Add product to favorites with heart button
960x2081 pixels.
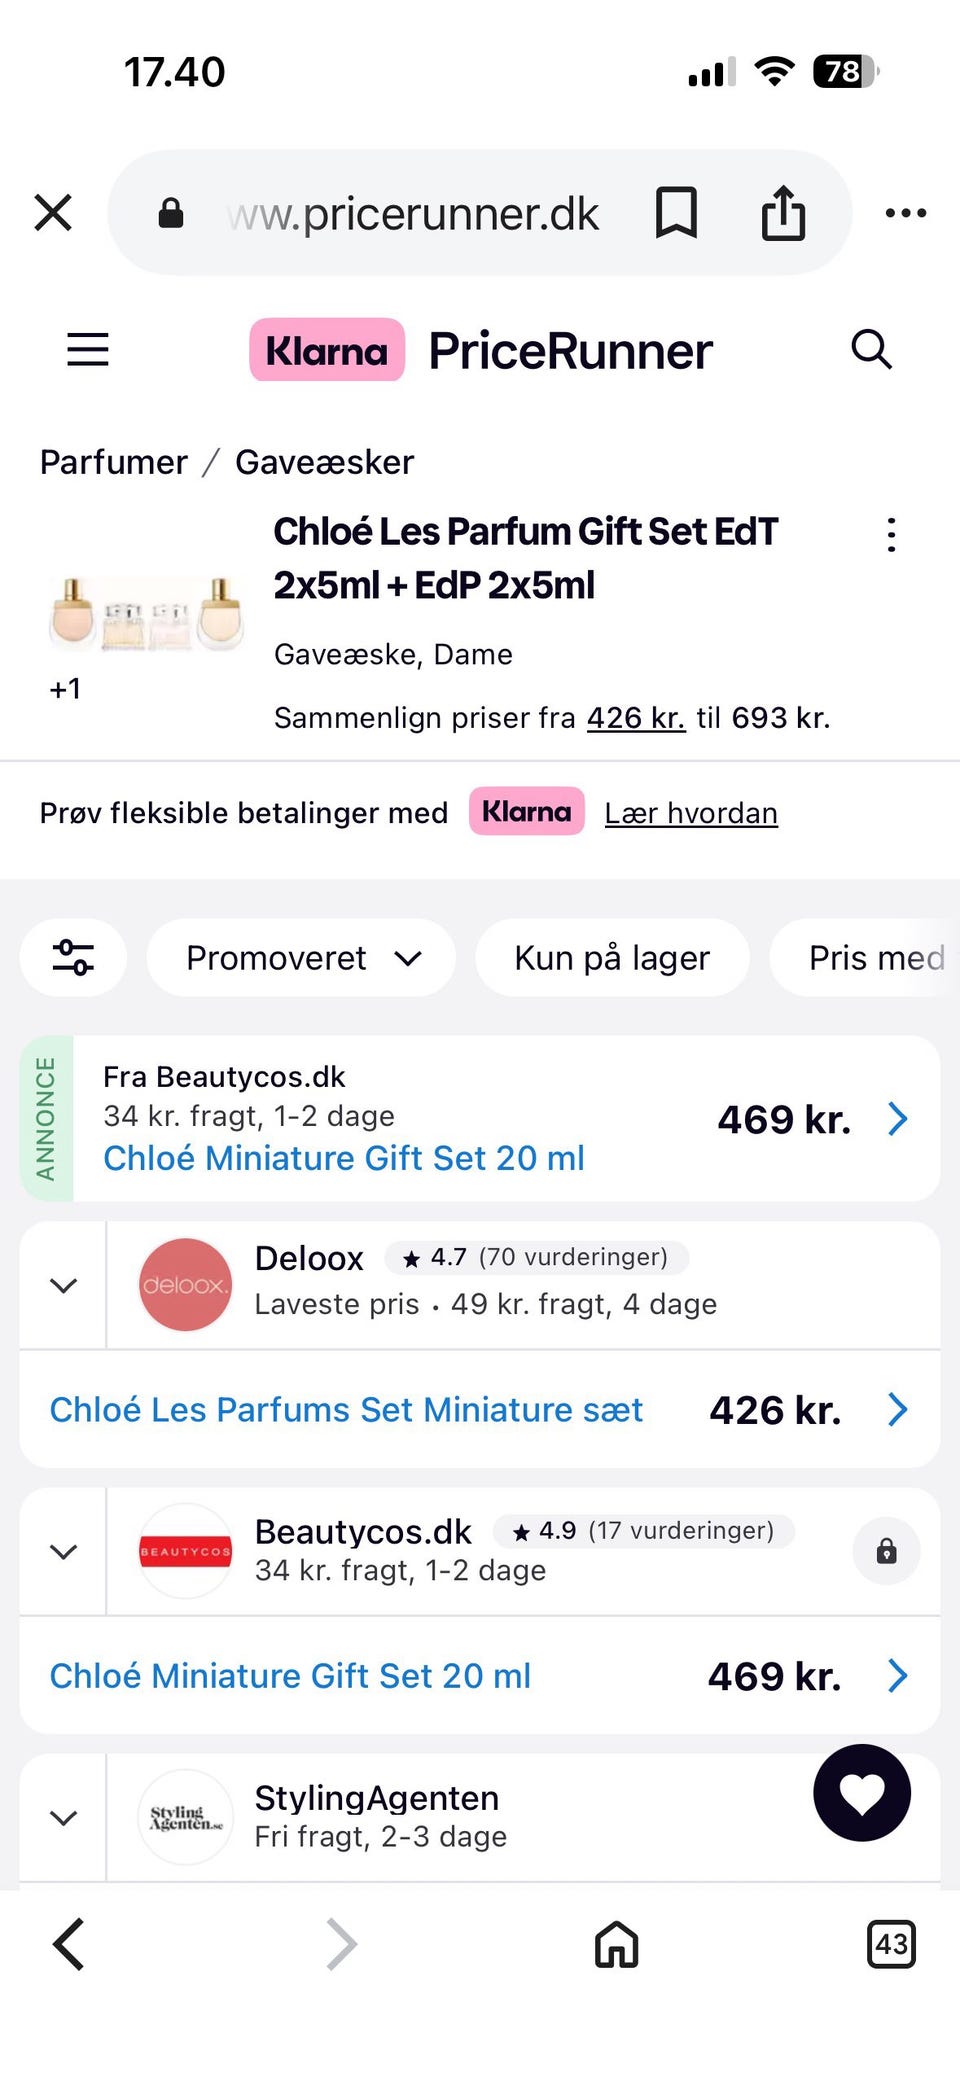(862, 1793)
